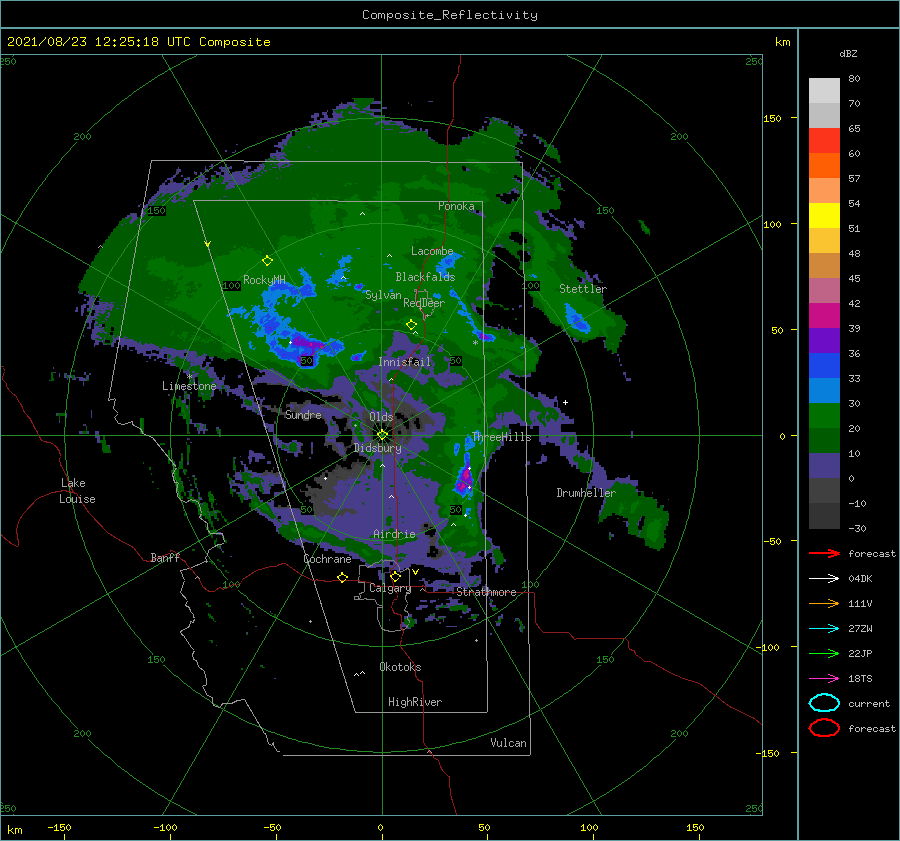
Task: Click the radar center marker near Olds
Action: click(x=382, y=435)
